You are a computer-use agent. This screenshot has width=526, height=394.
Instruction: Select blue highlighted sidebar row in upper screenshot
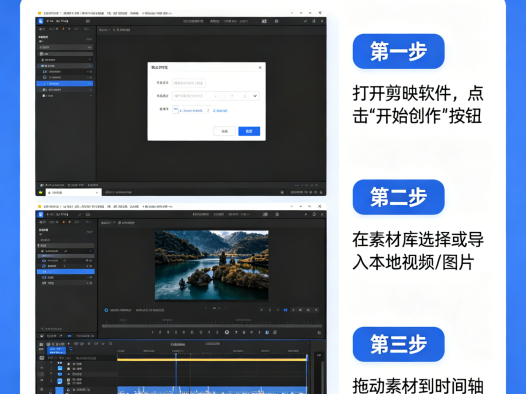(x=65, y=83)
